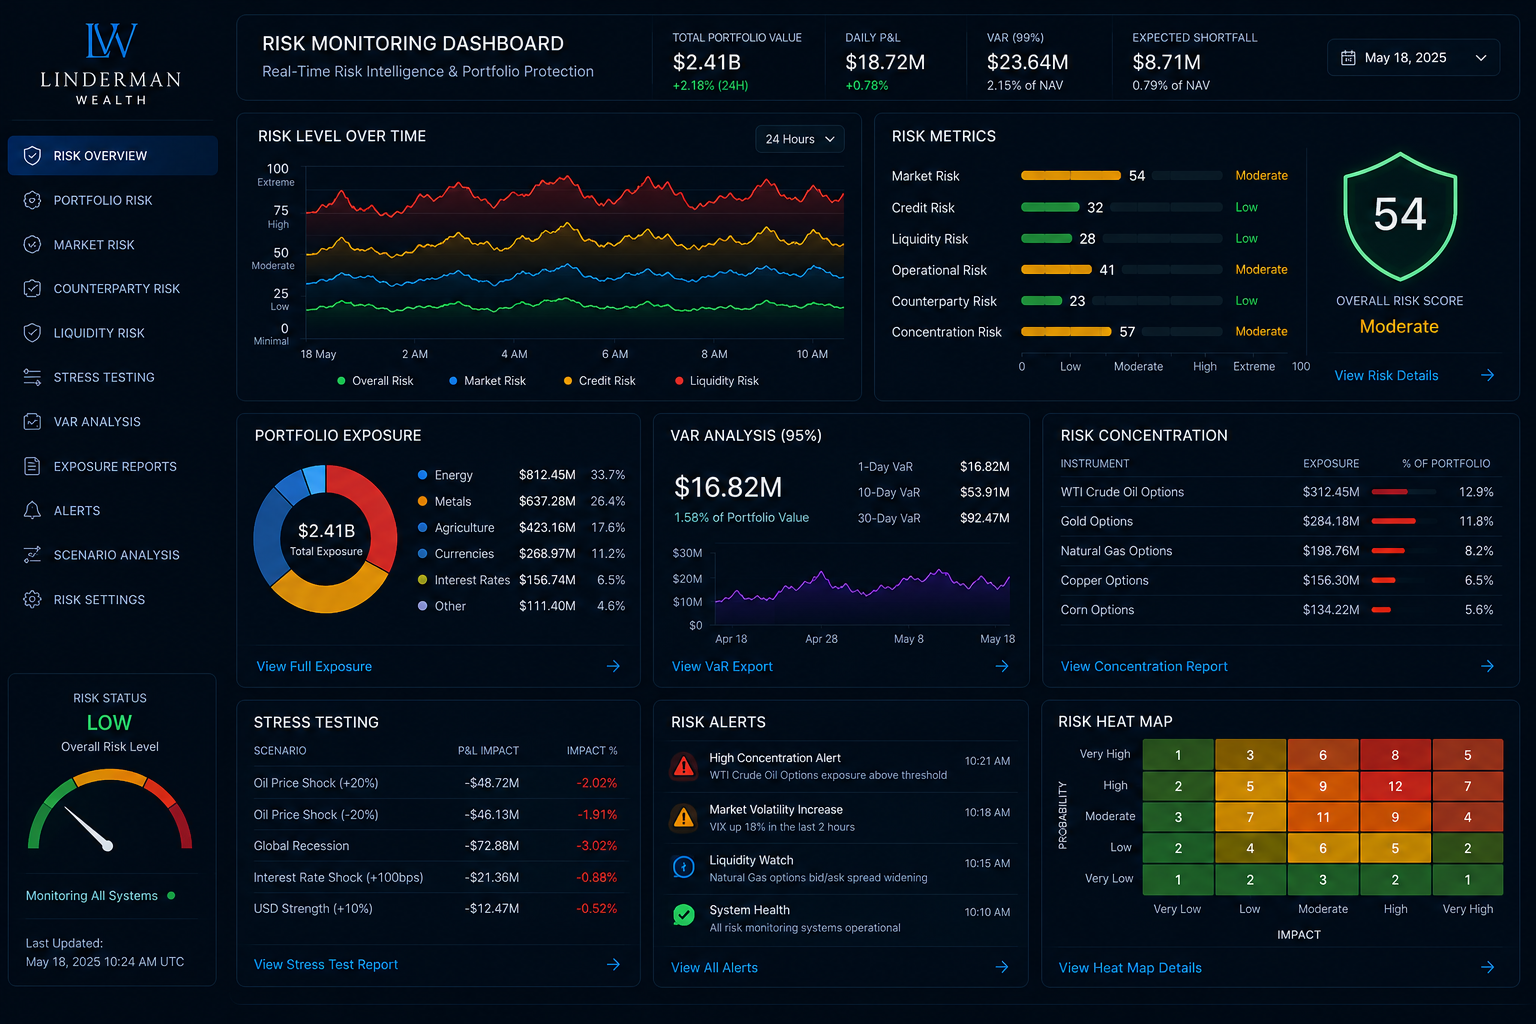Click the 10-Day VaR value $53.91M
The width and height of the screenshot is (1536, 1024).
pos(984,492)
